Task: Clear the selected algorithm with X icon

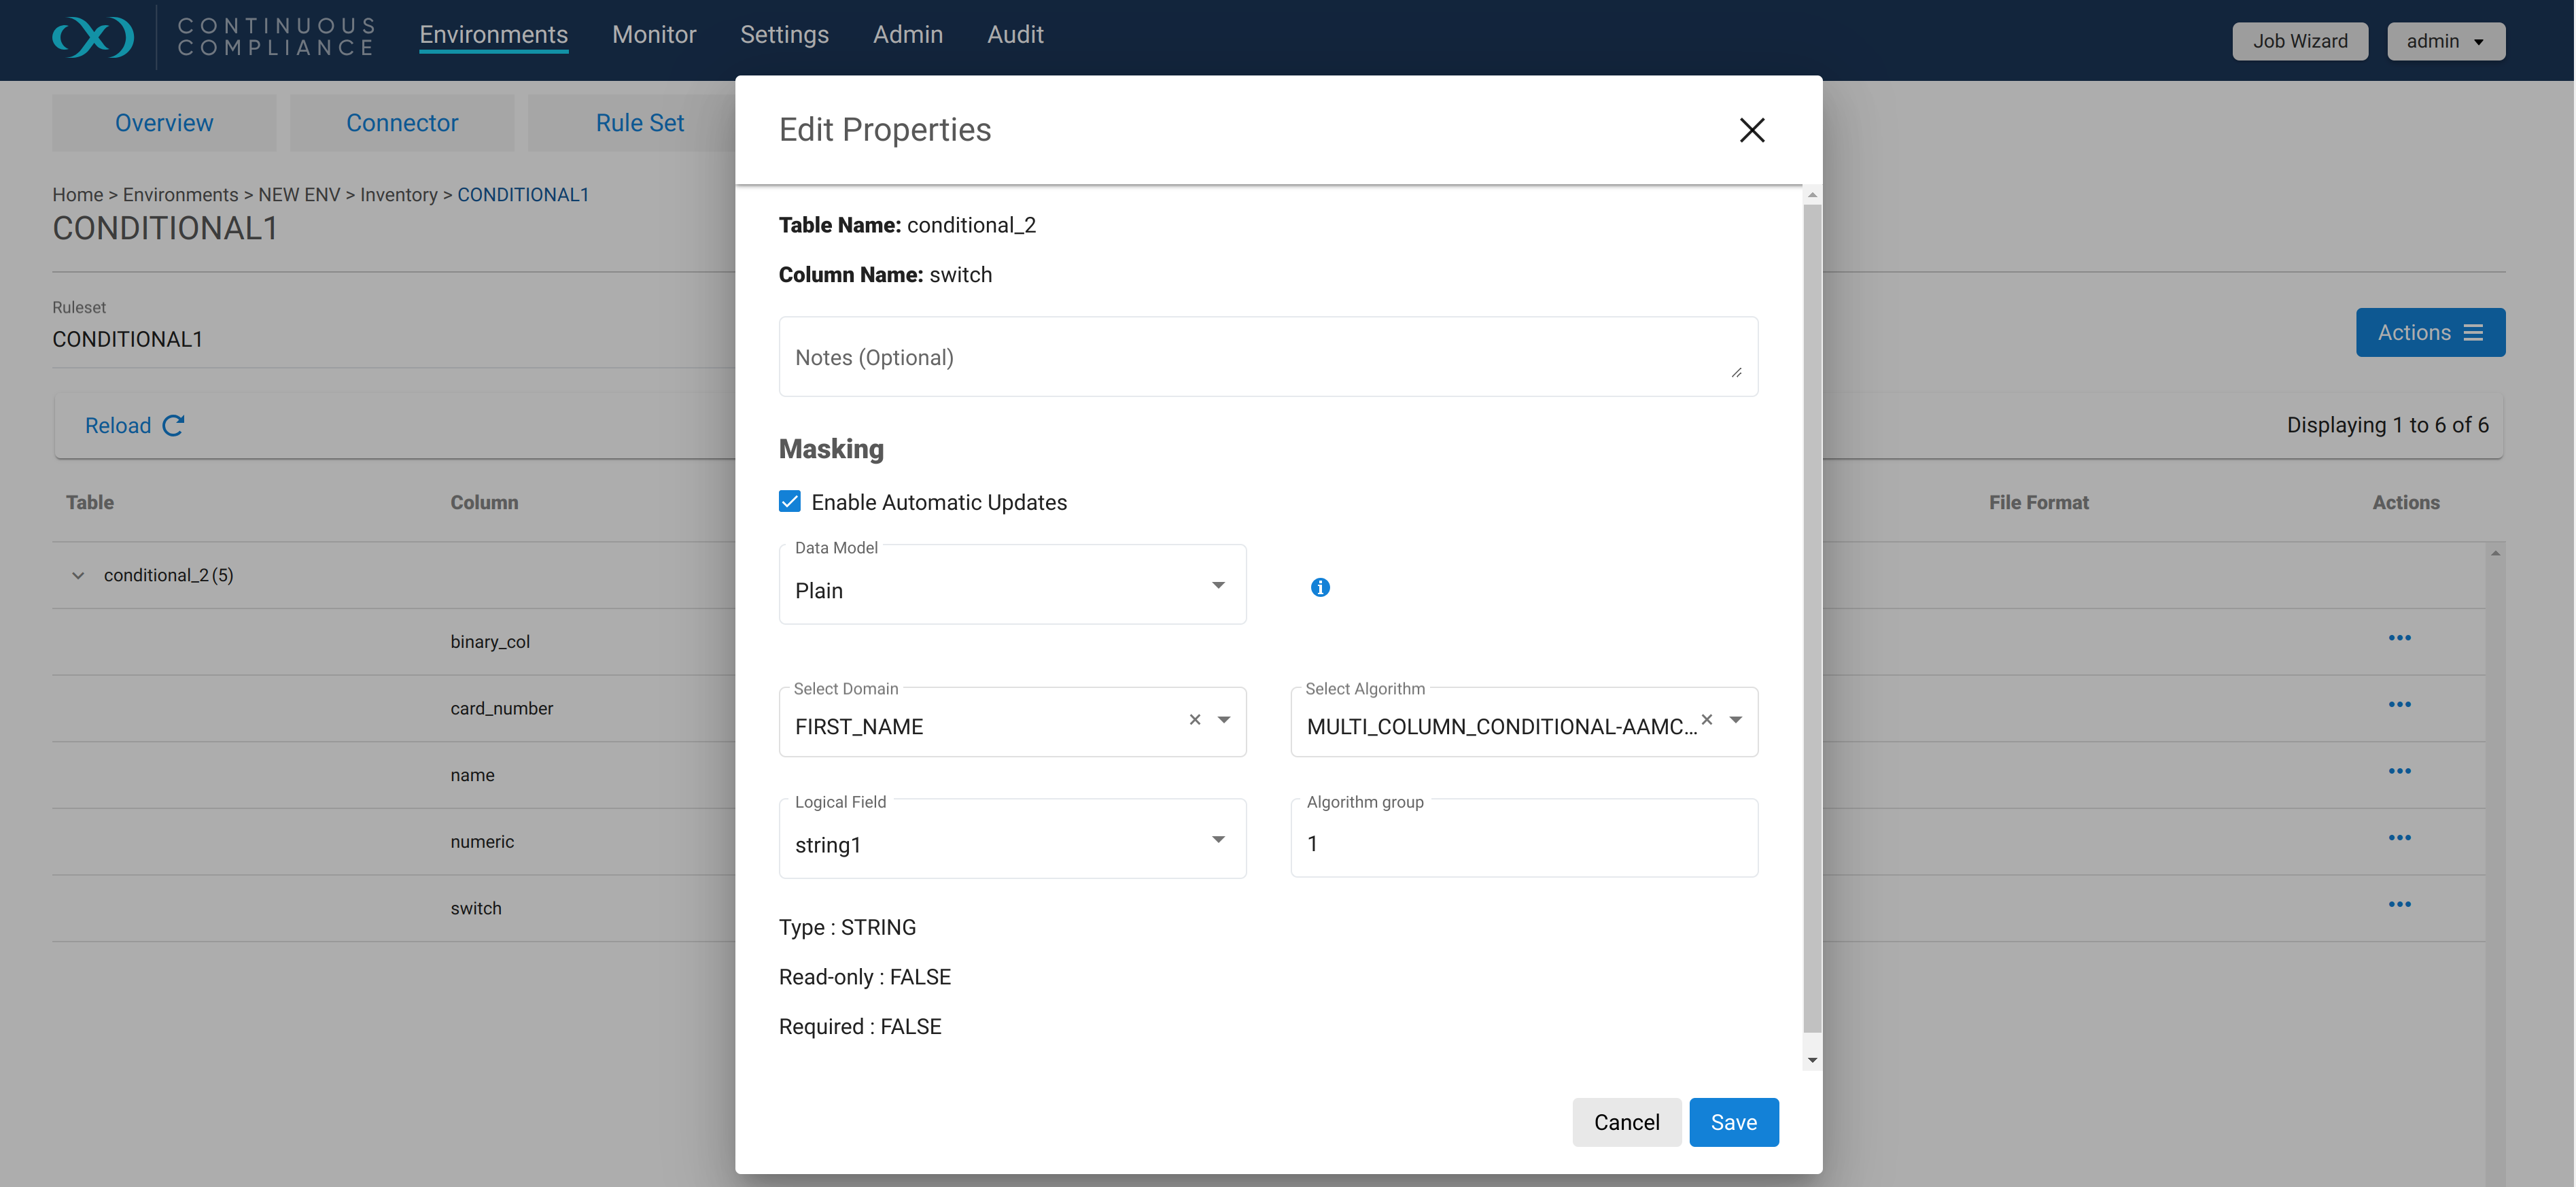Action: [1707, 719]
